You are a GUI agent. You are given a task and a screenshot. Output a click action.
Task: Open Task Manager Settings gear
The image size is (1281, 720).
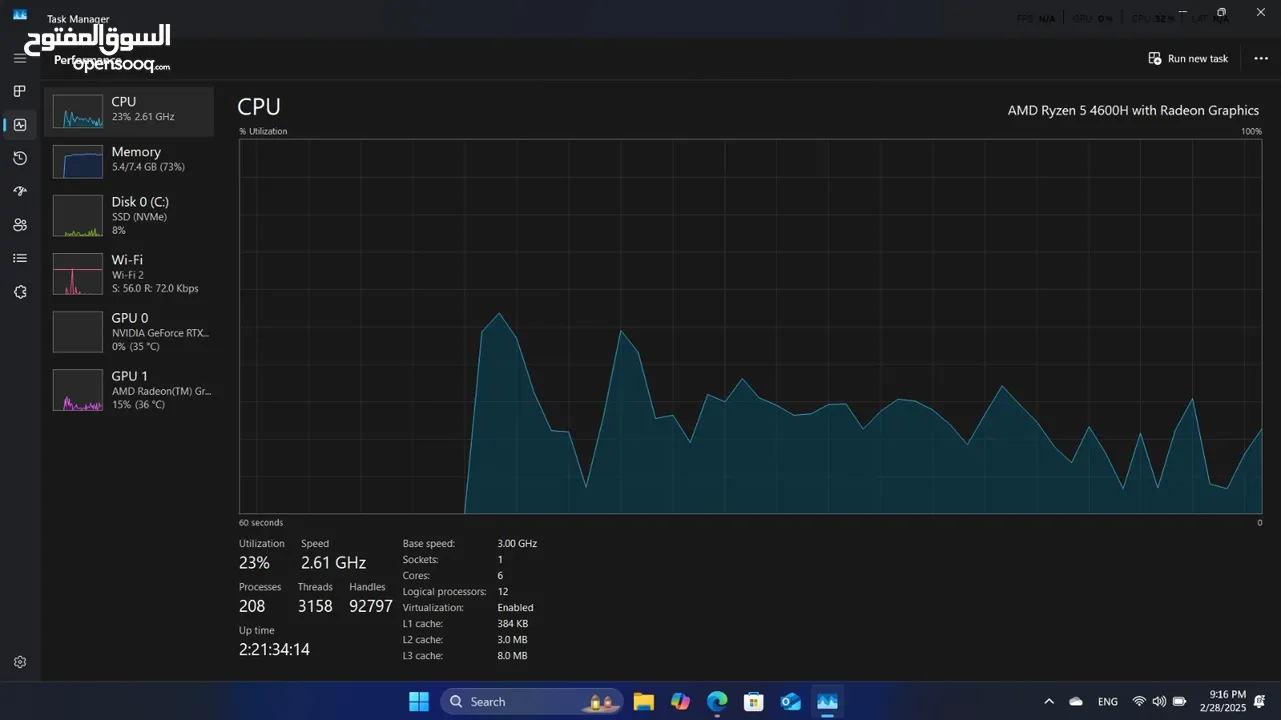19,662
